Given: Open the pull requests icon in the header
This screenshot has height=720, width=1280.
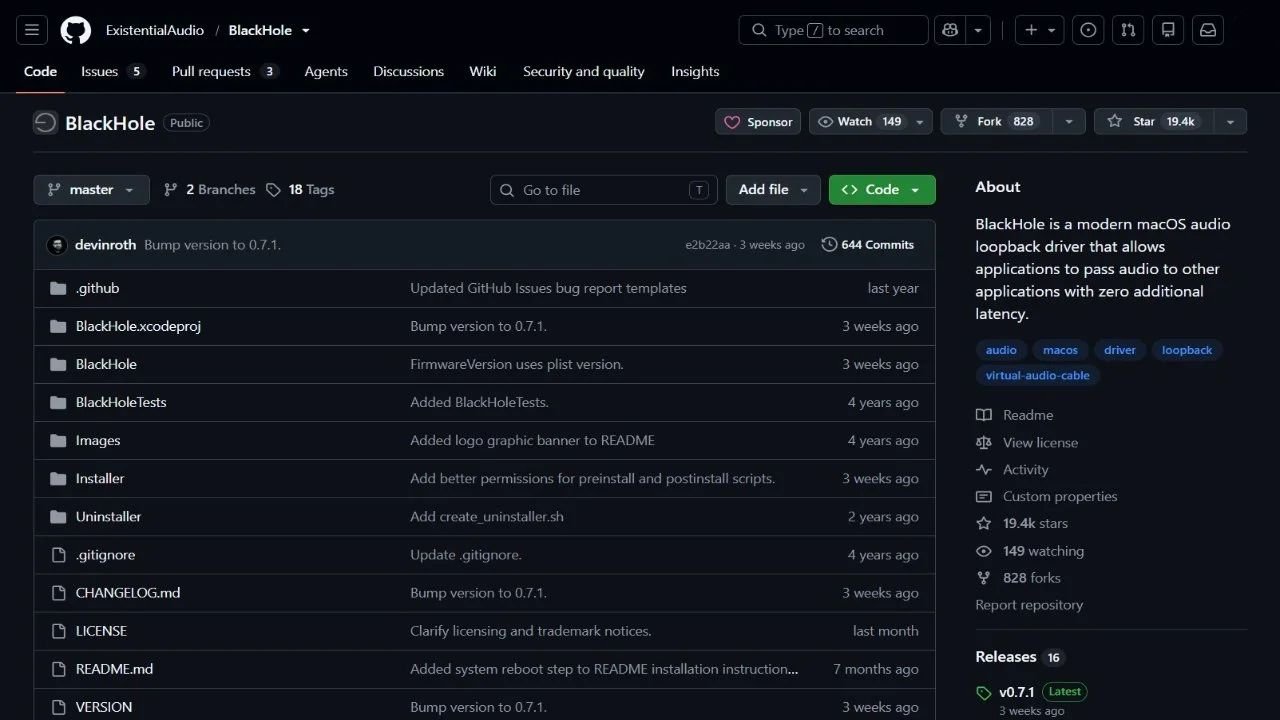Looking at the screenshot, I should [x=1128, y=30].
